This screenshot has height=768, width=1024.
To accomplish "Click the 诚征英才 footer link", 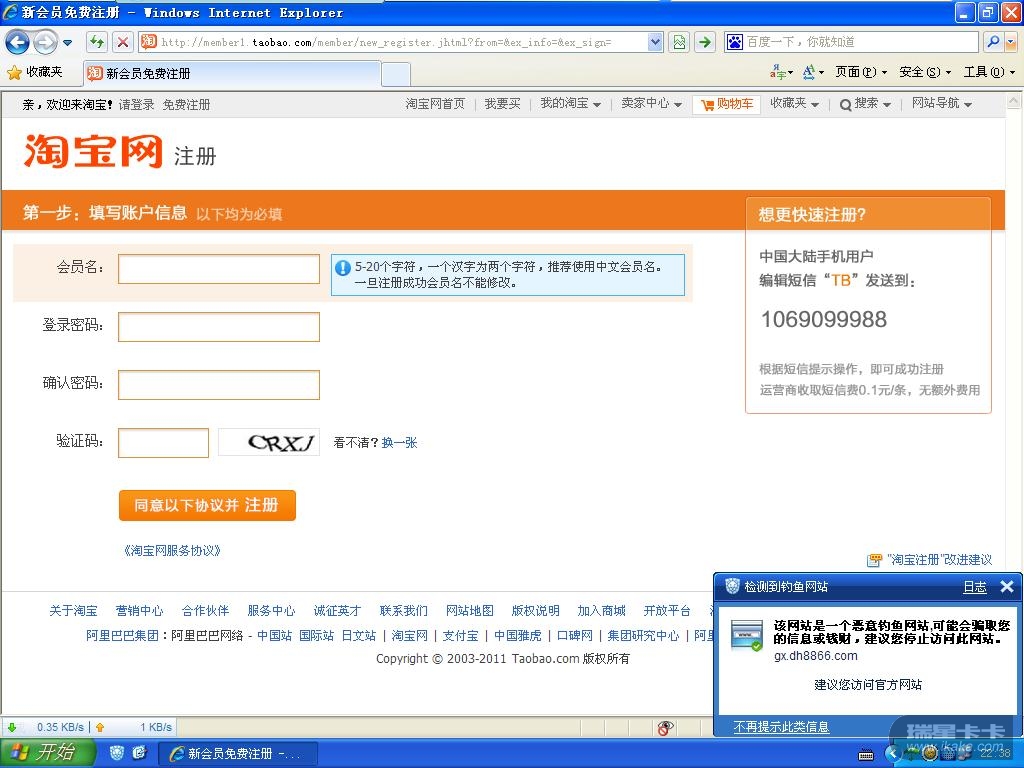I will [x=337, y=611].
